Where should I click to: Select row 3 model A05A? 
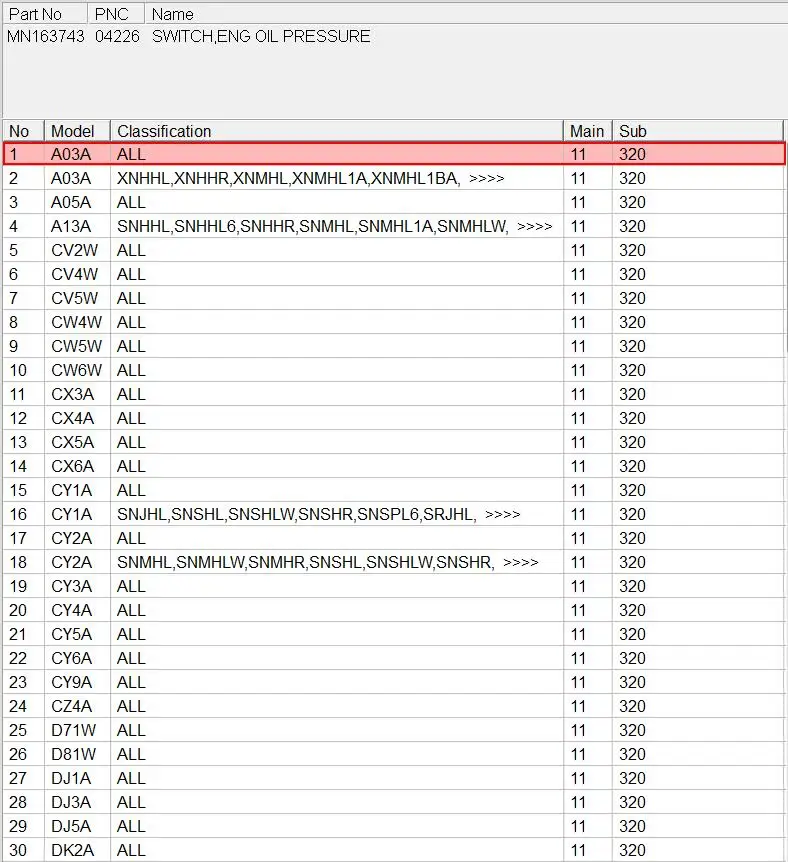[71, 202]
